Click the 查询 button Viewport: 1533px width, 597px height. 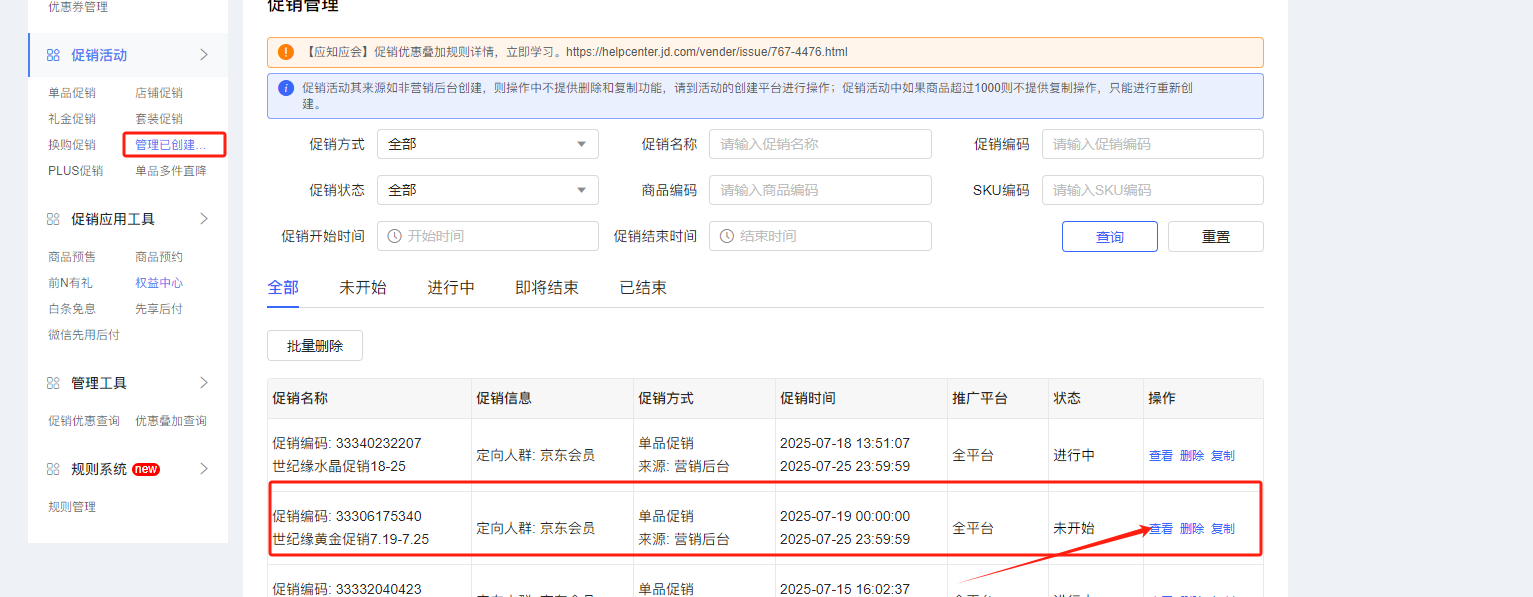pyautogui.click(x=1109, y=237)
